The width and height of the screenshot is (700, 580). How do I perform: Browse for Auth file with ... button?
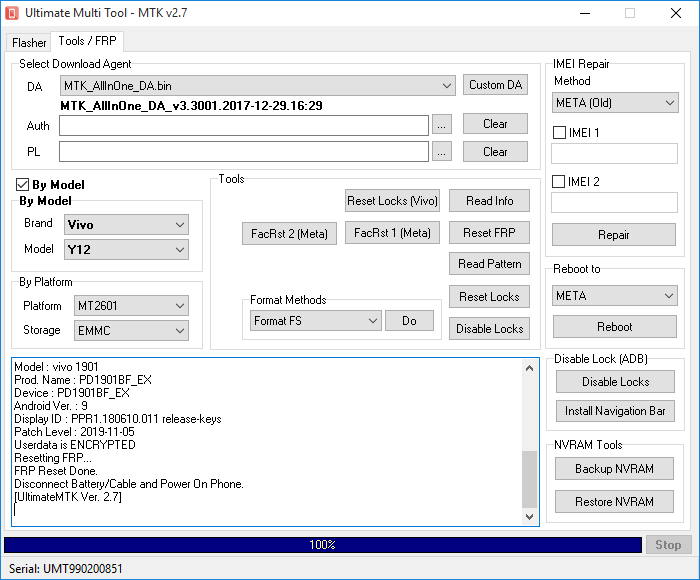pyautogui.click(x=442, y=125)
